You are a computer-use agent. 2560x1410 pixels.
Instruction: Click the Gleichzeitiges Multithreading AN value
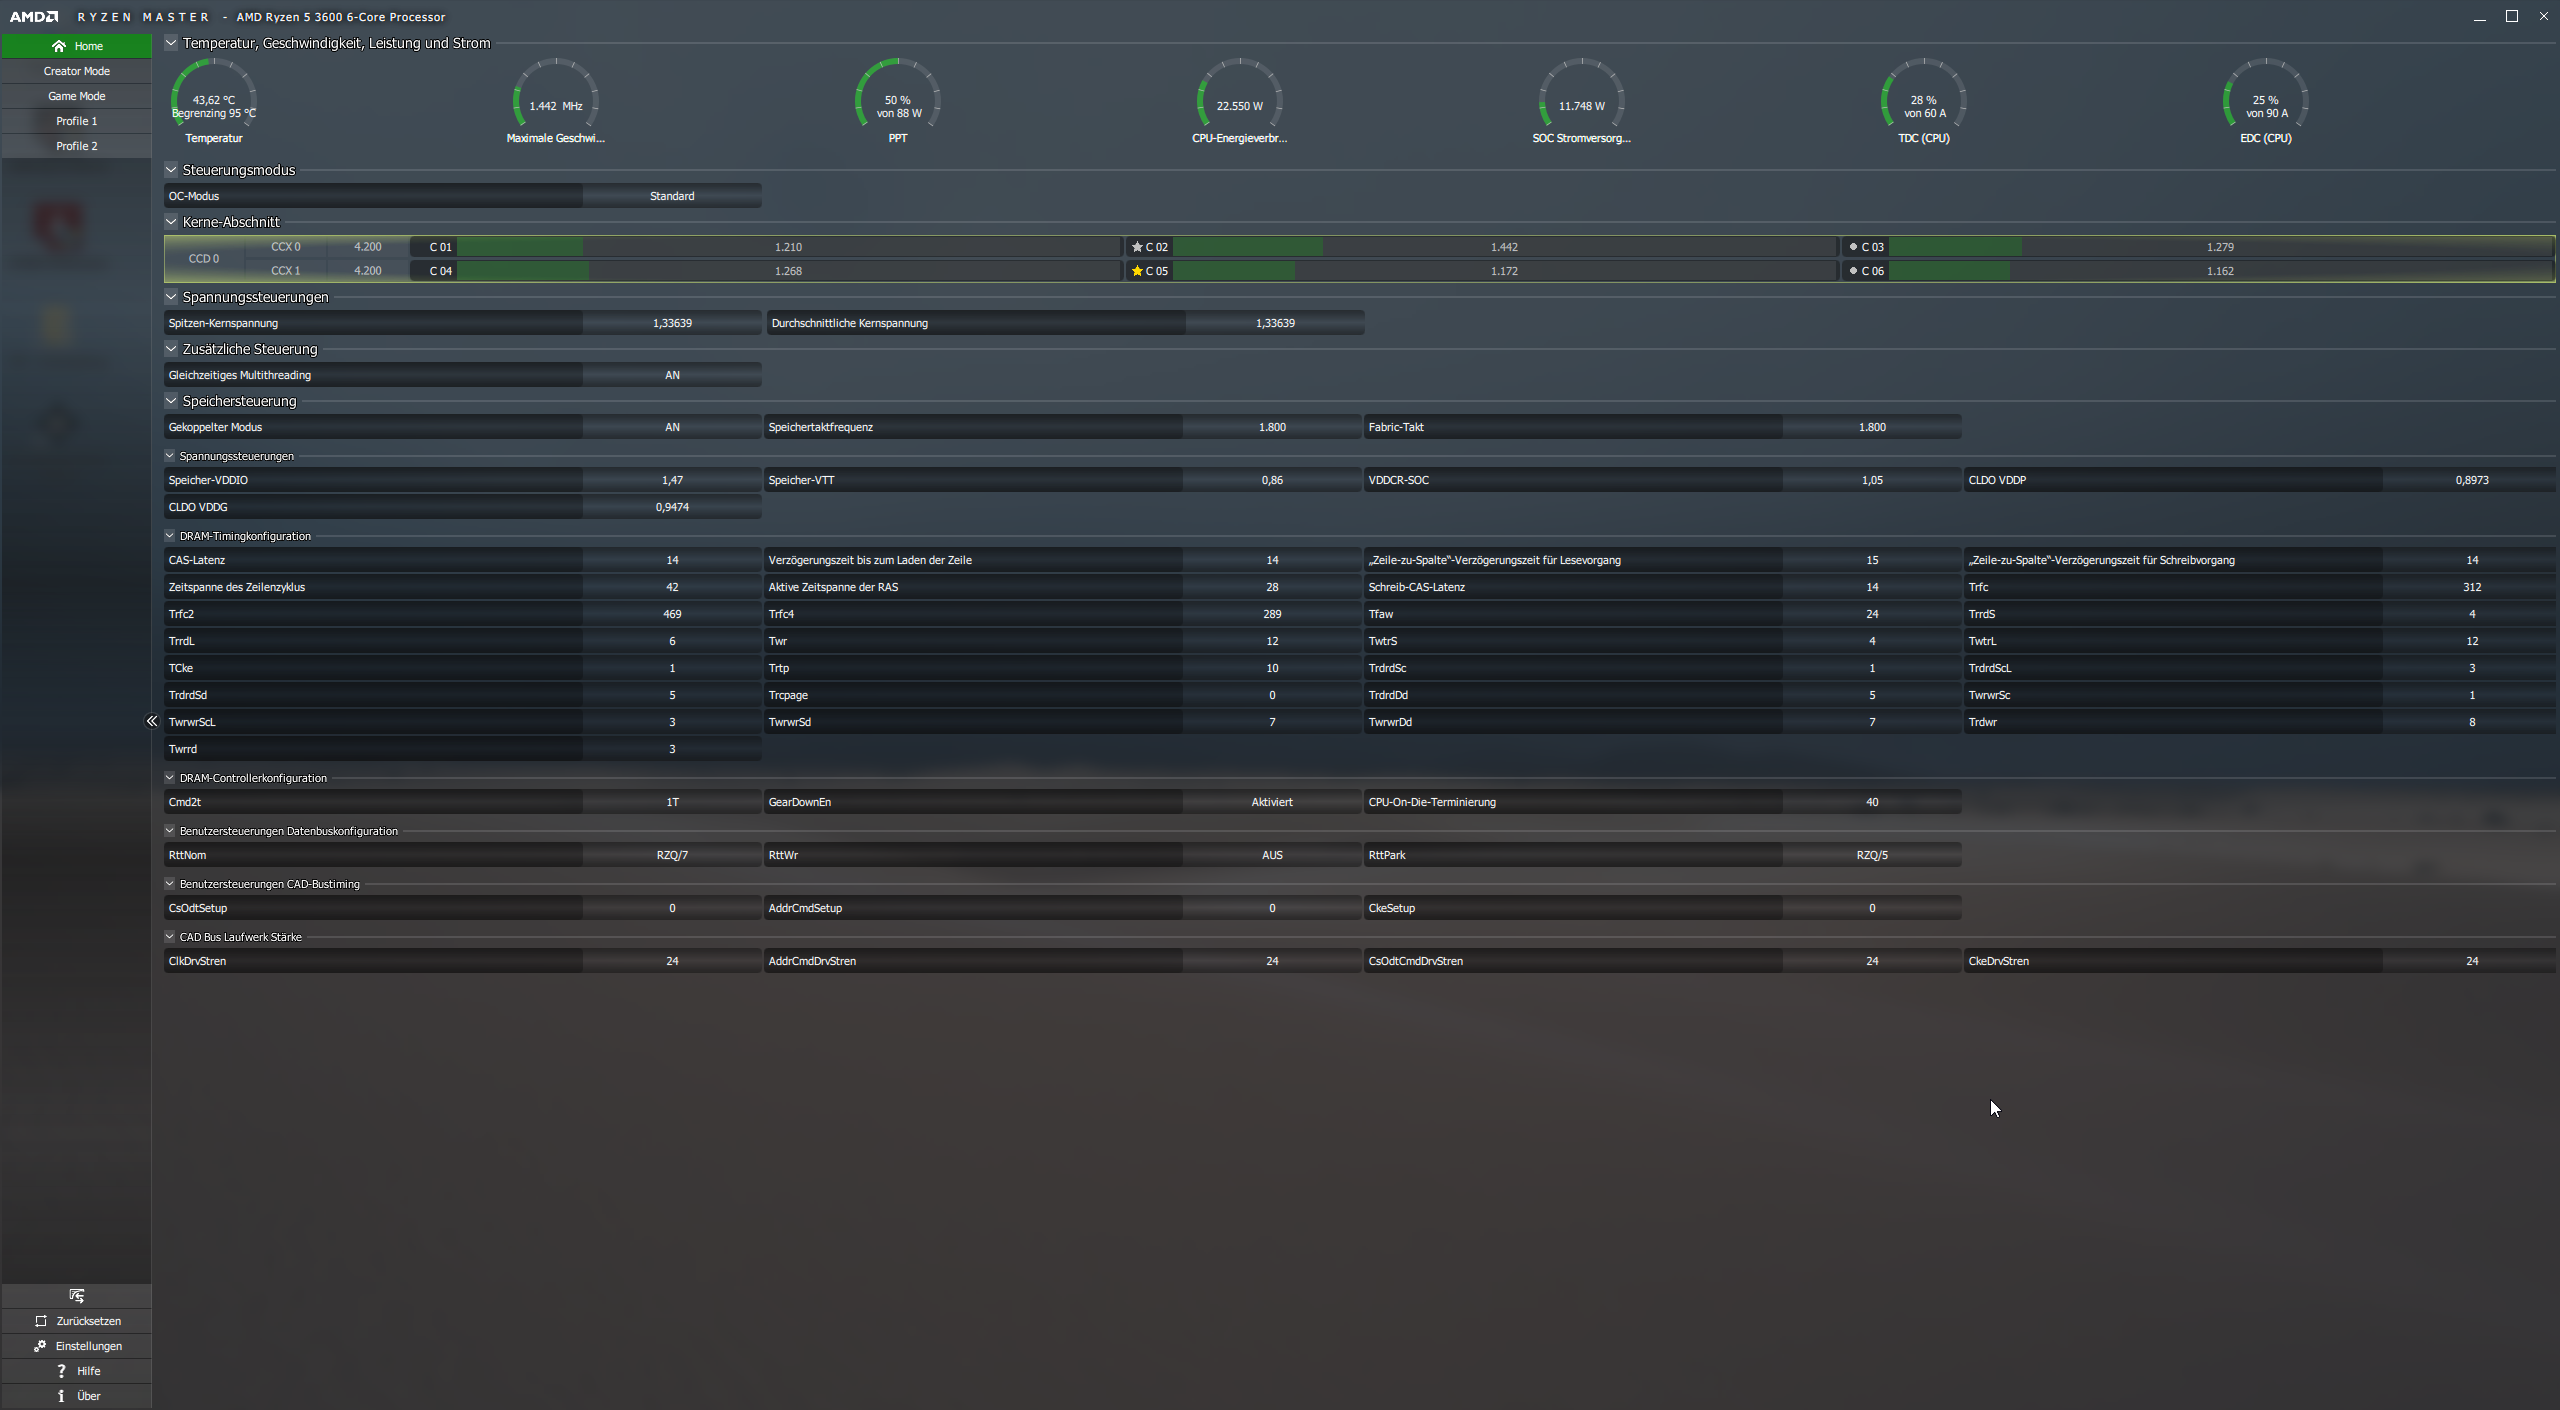[672, 375]
